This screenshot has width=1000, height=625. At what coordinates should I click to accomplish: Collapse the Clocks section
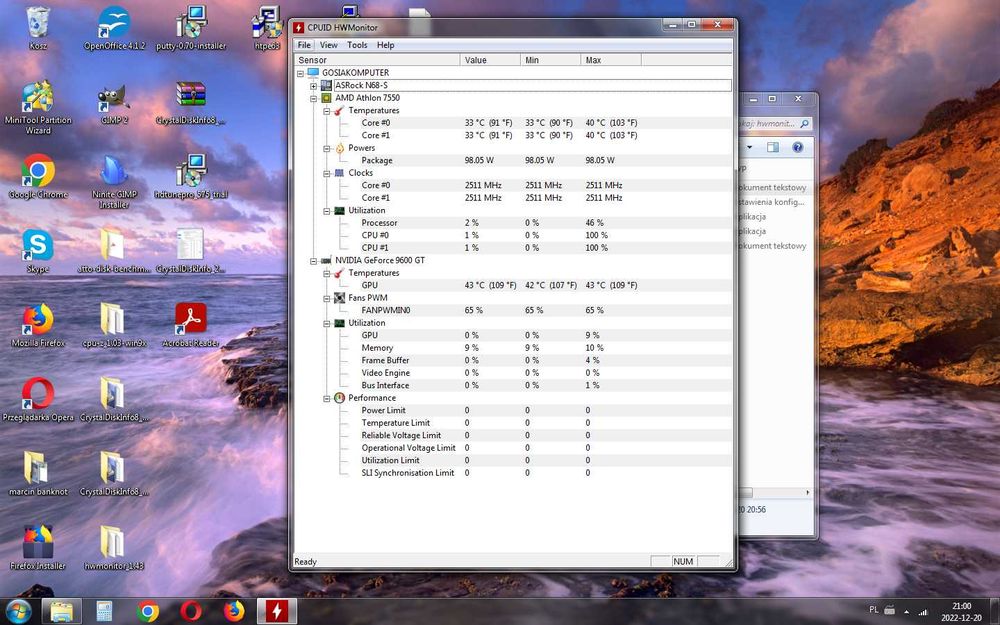(x=327, y=173)
